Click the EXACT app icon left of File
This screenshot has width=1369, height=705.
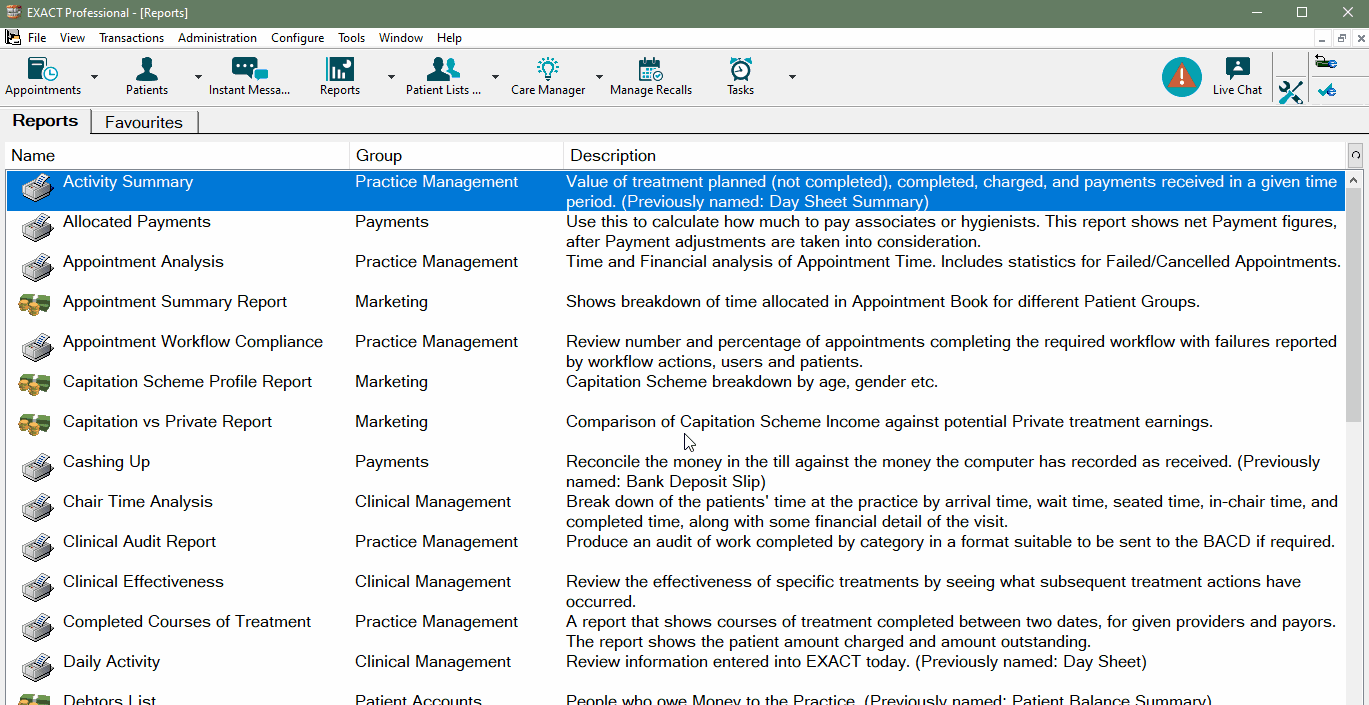coord(13,38)
